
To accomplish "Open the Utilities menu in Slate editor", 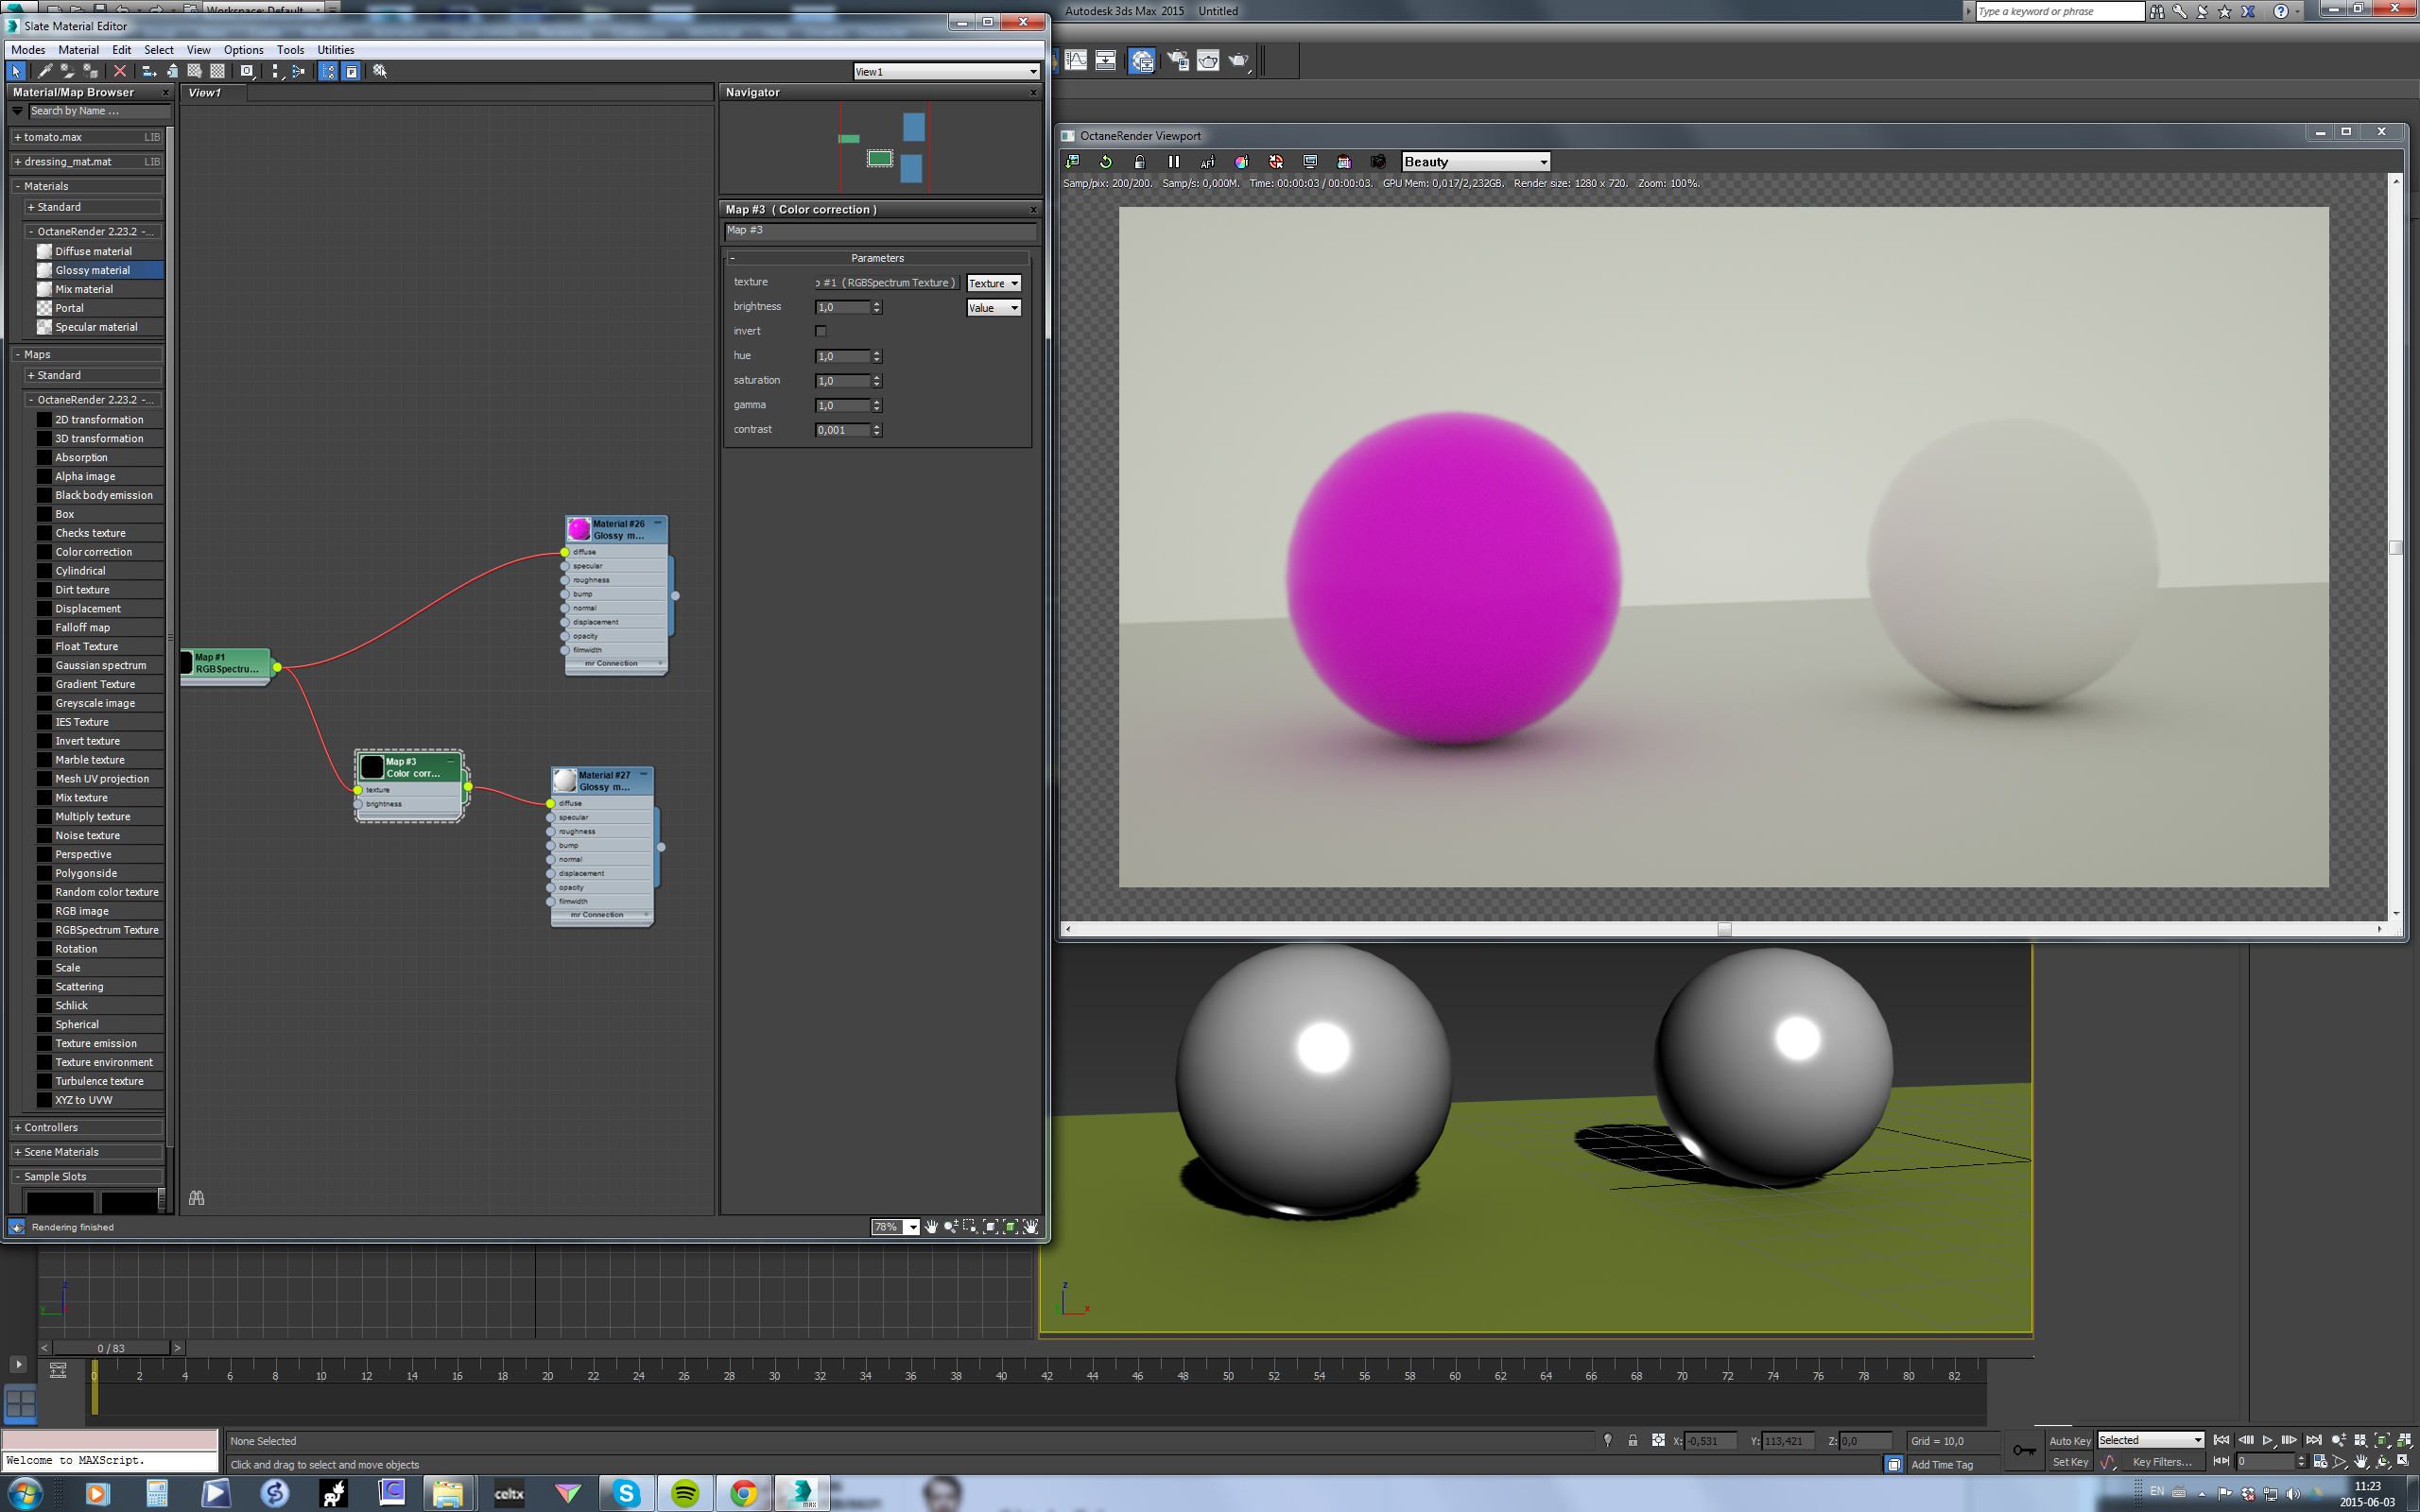I will click(x=335, y=50).
